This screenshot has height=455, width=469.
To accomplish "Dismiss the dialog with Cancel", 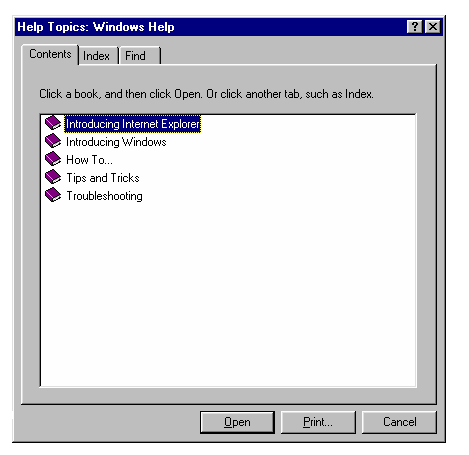I will pyautogui.click(x=399, y=422).
